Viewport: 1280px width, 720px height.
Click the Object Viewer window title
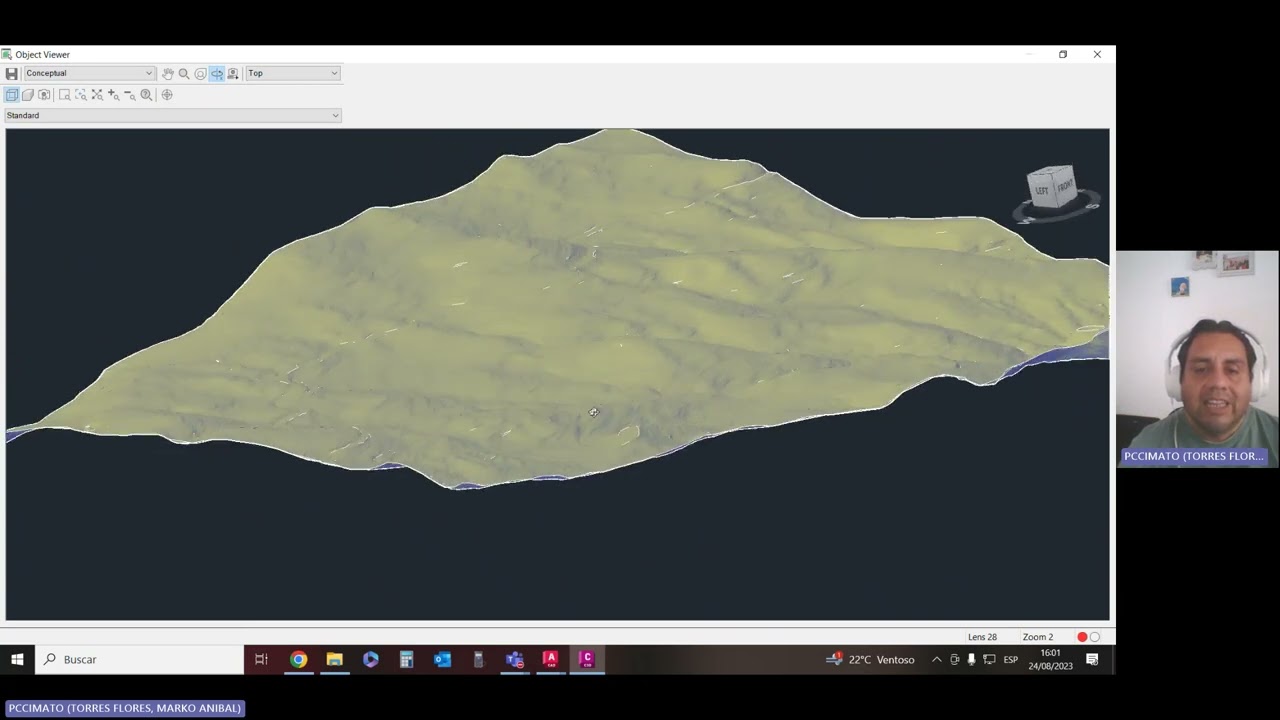(x=42, y=55)
